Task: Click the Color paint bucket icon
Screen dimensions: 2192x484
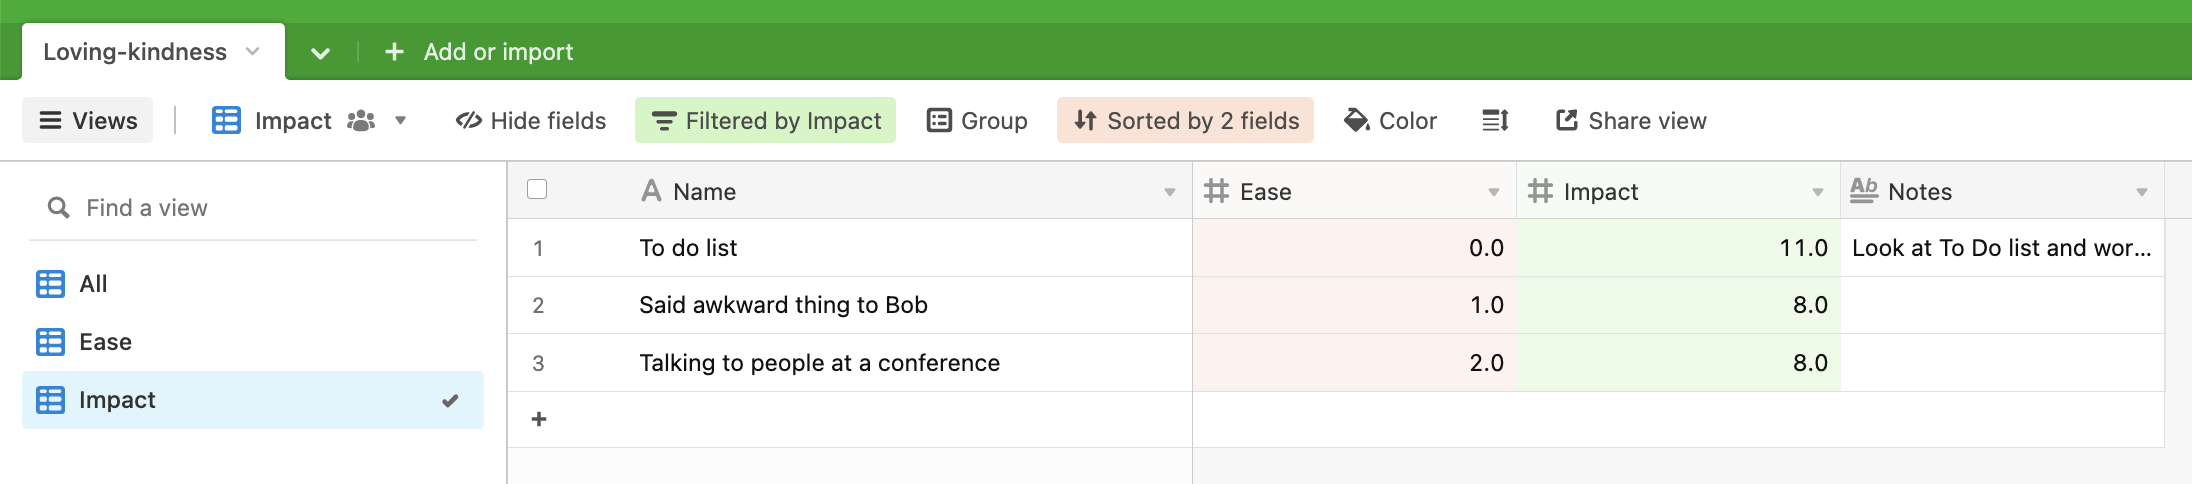Action: tap(1356, 121)
